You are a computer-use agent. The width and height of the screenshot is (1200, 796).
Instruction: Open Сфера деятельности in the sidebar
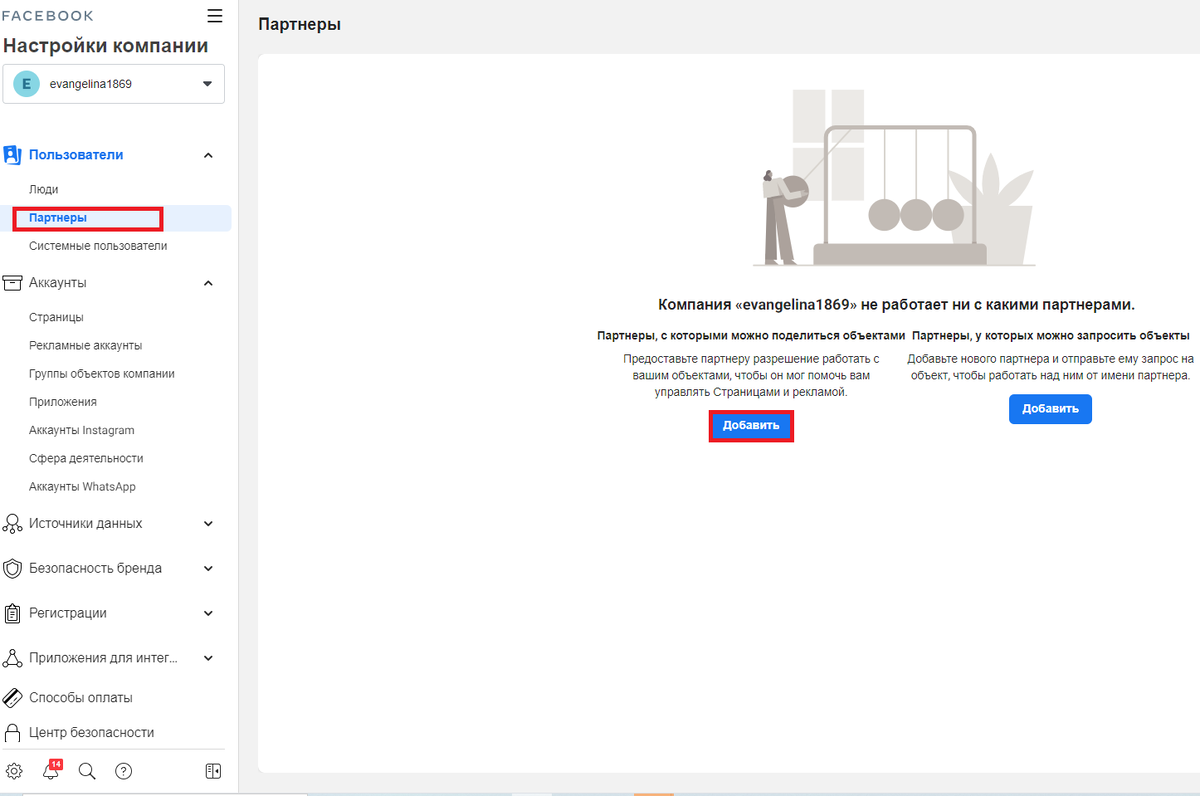86,458
